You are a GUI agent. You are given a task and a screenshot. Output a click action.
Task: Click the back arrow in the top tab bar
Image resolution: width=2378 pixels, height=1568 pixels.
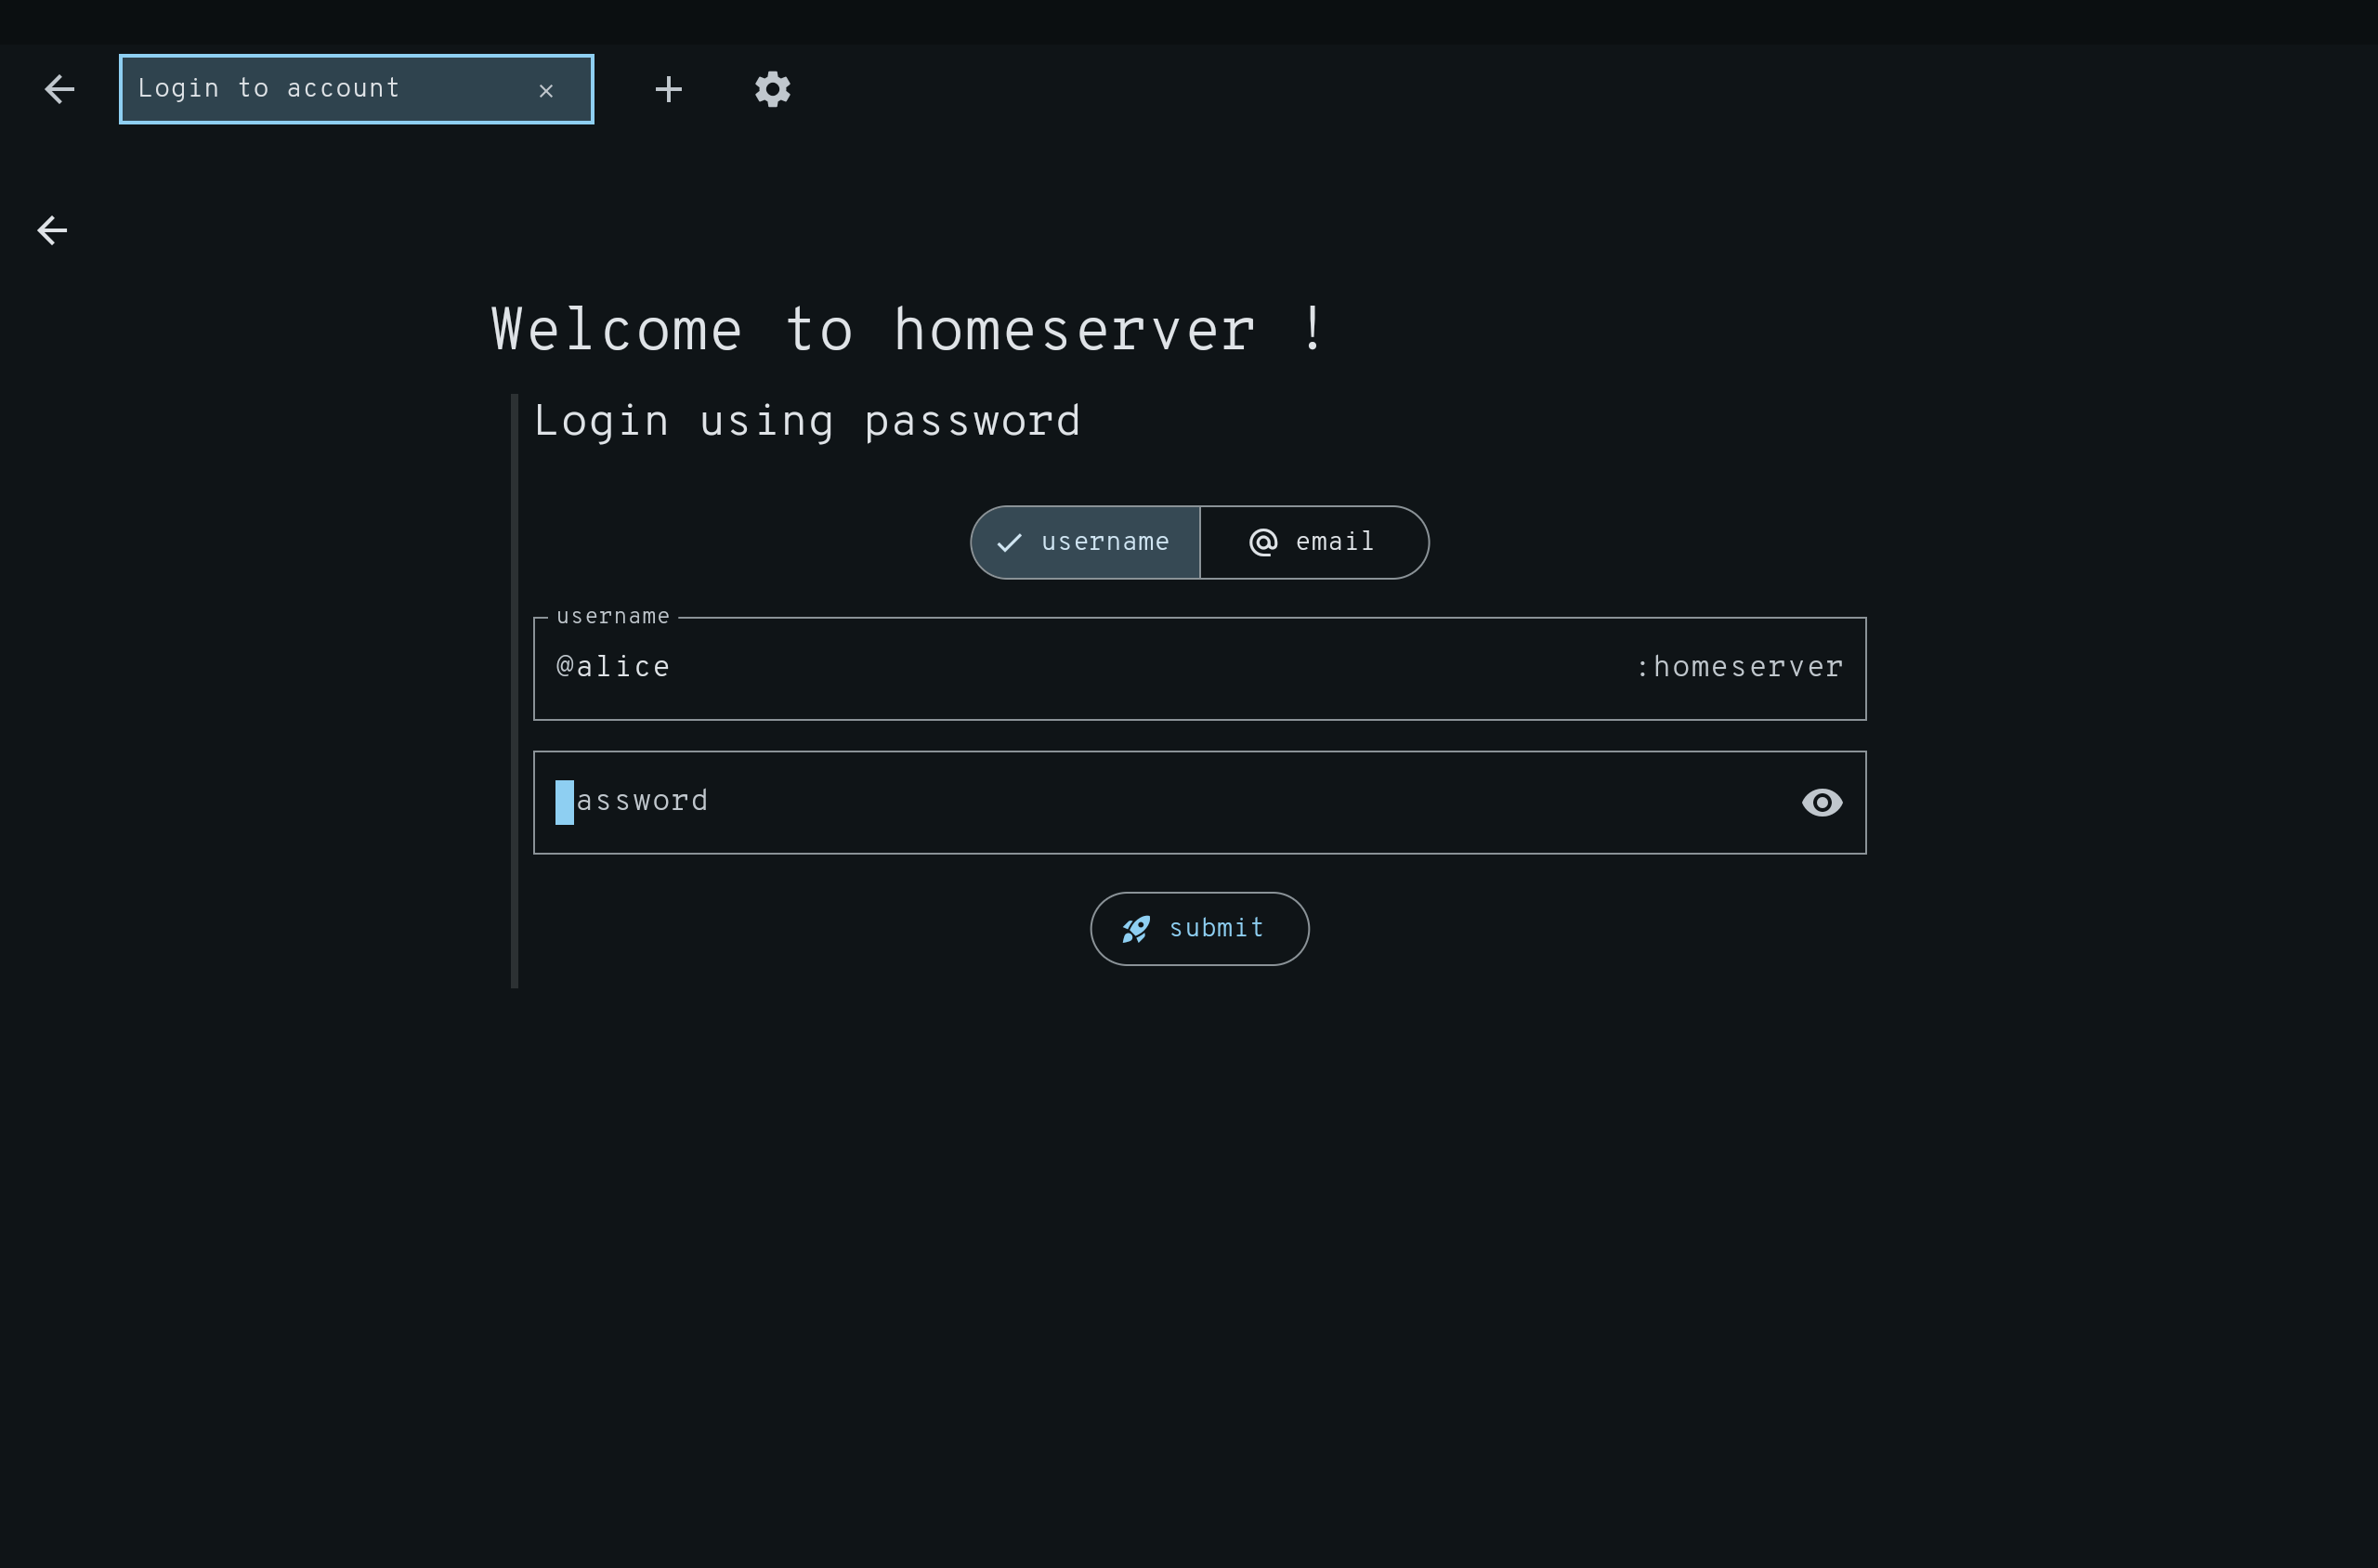(x=60, y=90)
